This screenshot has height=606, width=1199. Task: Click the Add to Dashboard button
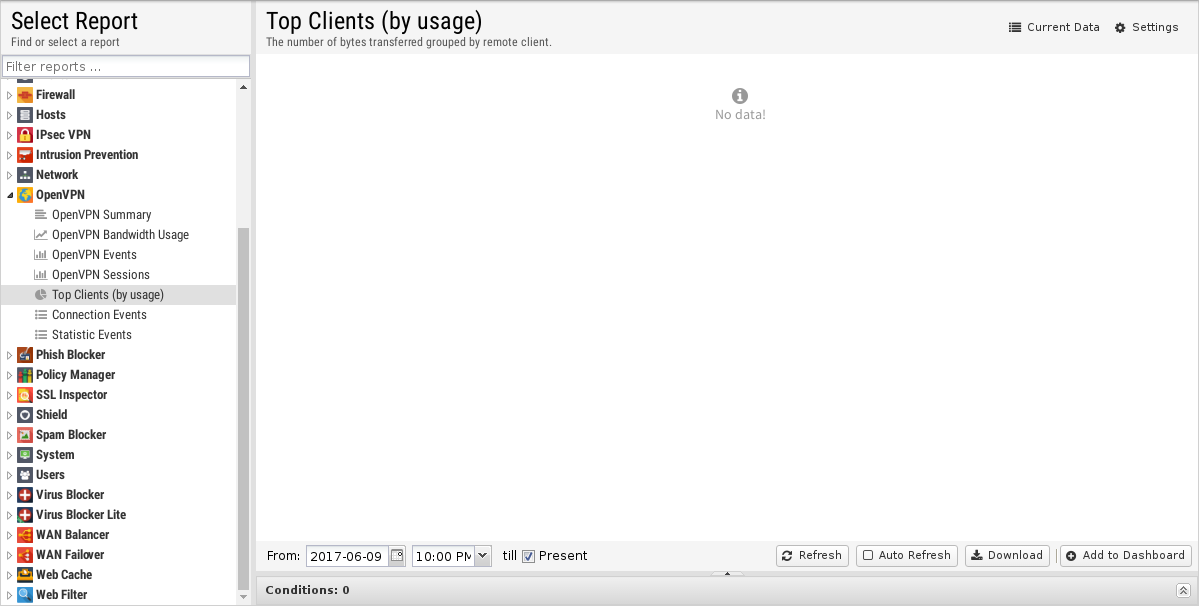tap(1126, 556)
